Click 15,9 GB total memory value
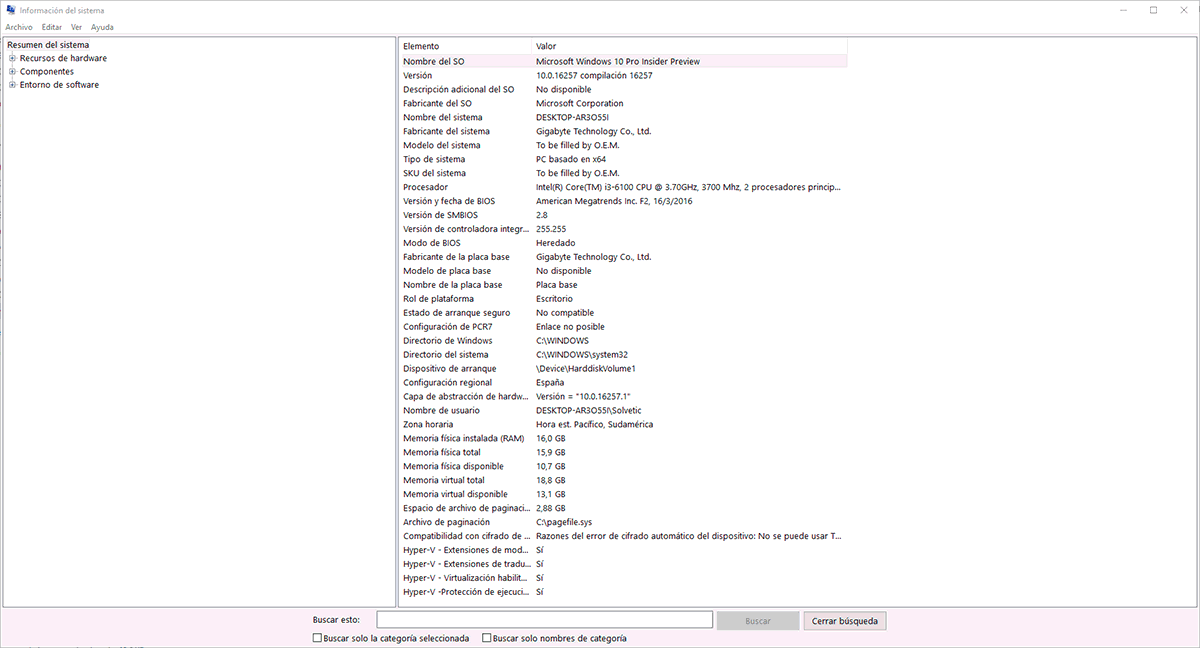Viewport: 1200px width, 648px height. pyautogui.click(x=551, y=452)
